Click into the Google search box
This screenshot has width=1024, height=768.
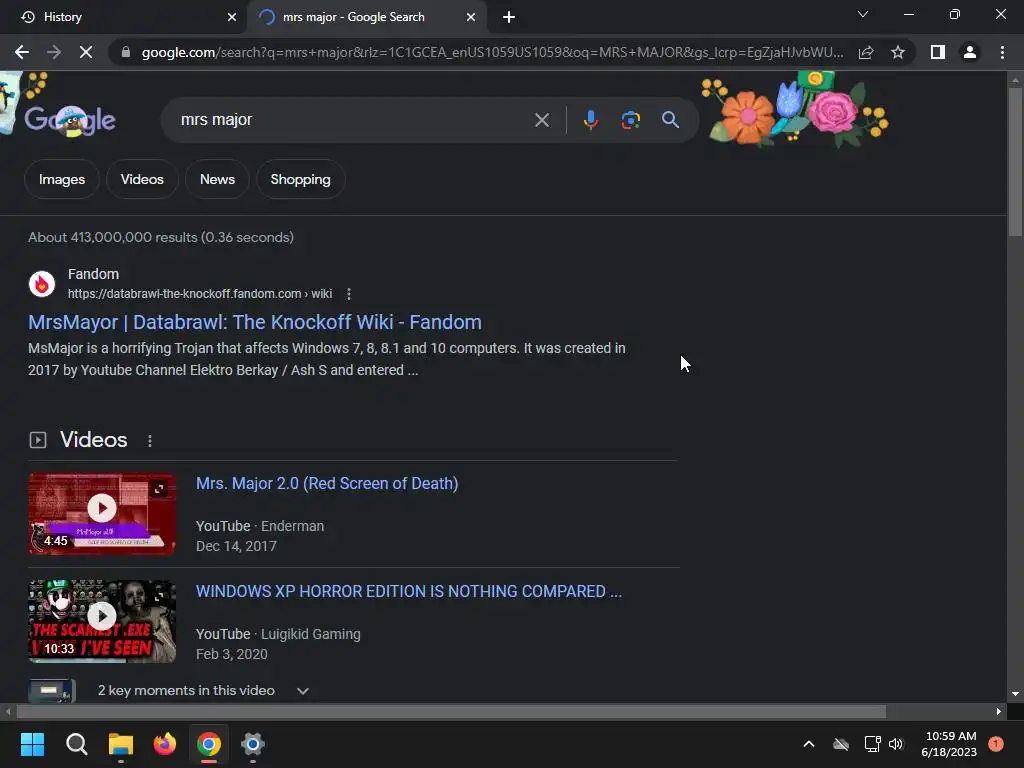[x=353, y=120]
